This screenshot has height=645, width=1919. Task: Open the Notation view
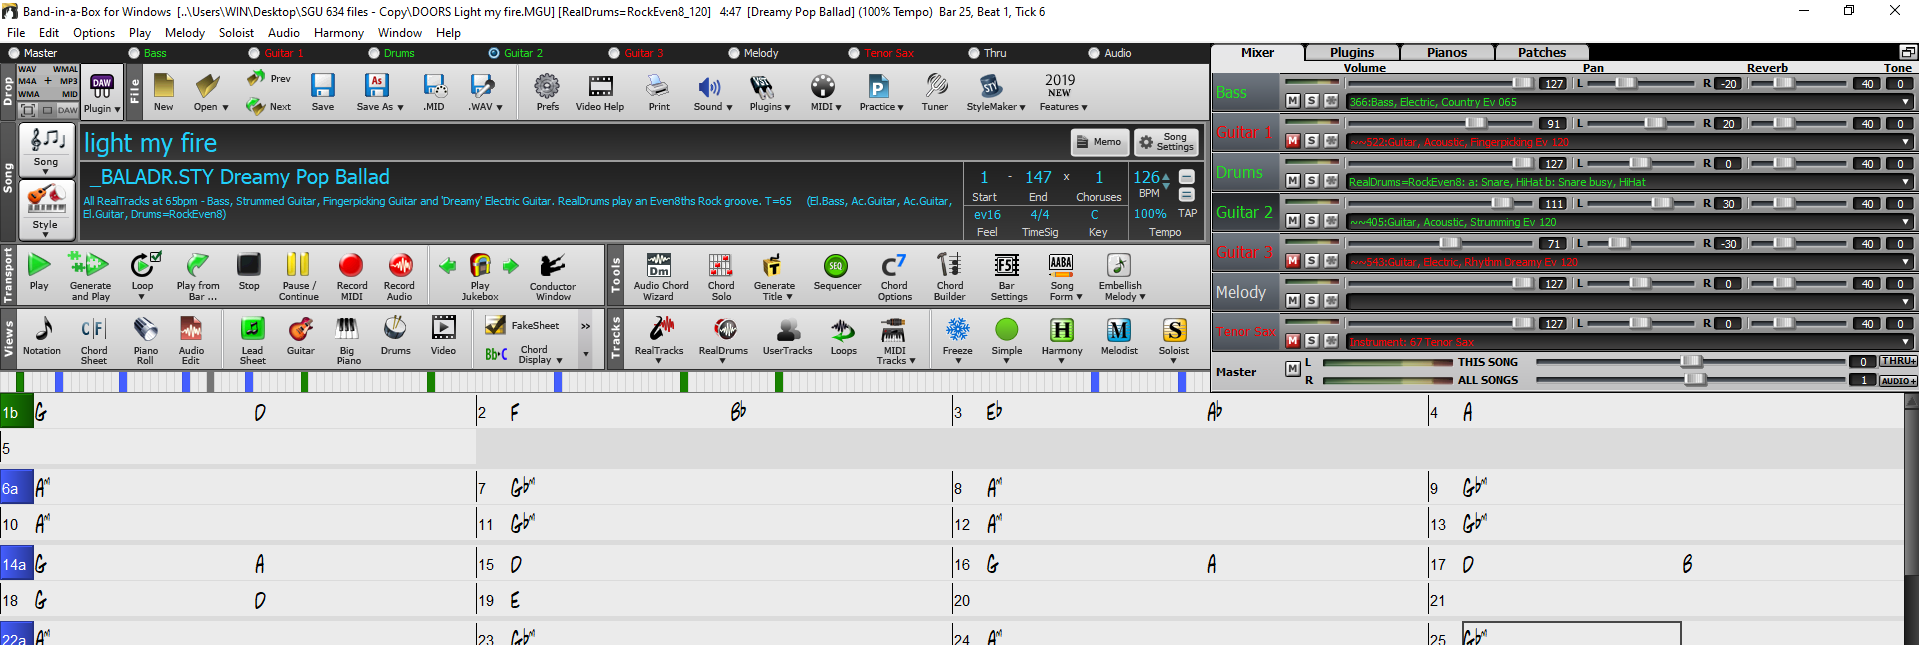pyautogui.click(x=42, y=337)
